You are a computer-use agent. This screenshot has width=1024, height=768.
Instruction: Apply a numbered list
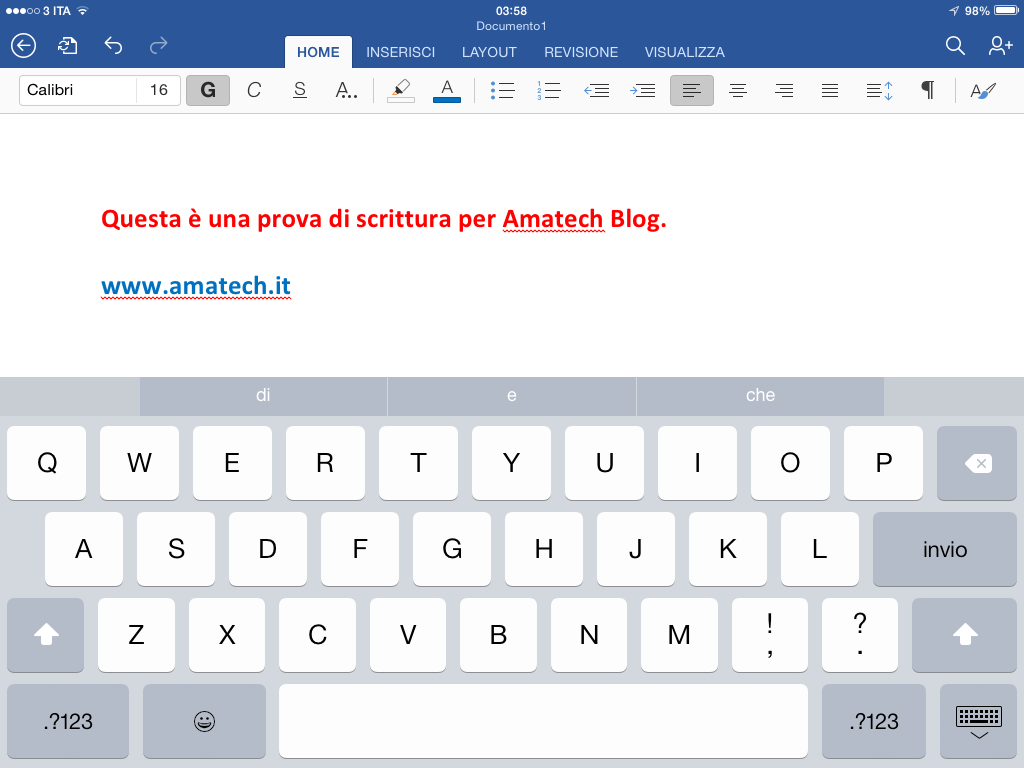tap(549, 90)
